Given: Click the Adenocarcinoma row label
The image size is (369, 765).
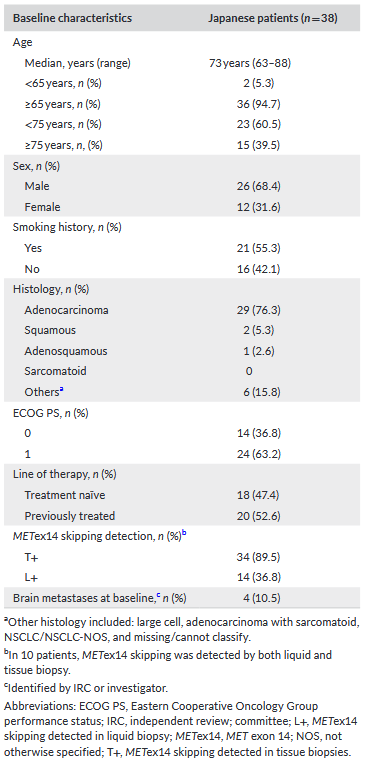Looking at the screenshot, I should 66,310.
